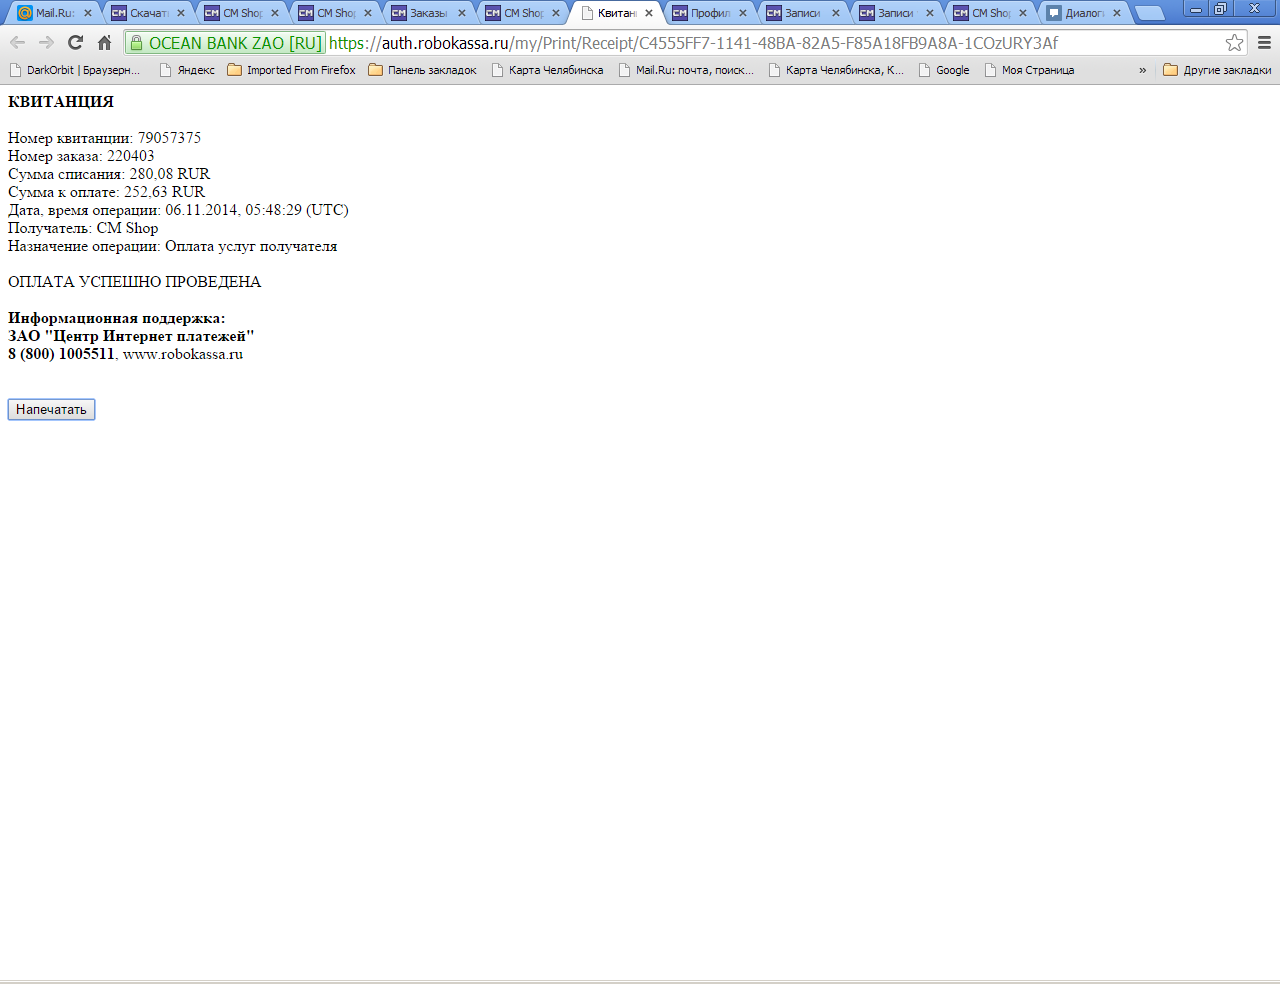The width and height of the screenshot is (1280, 984).
Task: Go forward with the forward arrow
Action: click(46, 42)
